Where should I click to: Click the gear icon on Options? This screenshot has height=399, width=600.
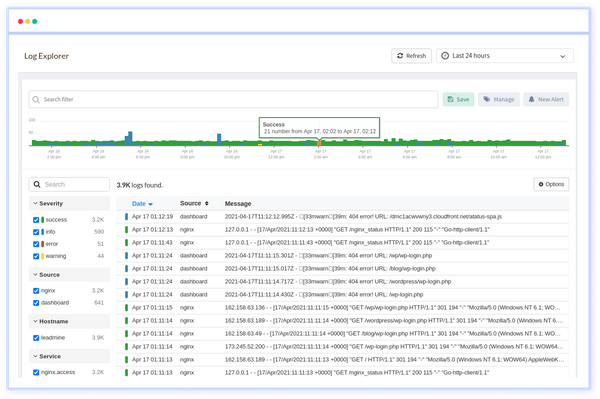pyautogui.click(x=541, y=184)
